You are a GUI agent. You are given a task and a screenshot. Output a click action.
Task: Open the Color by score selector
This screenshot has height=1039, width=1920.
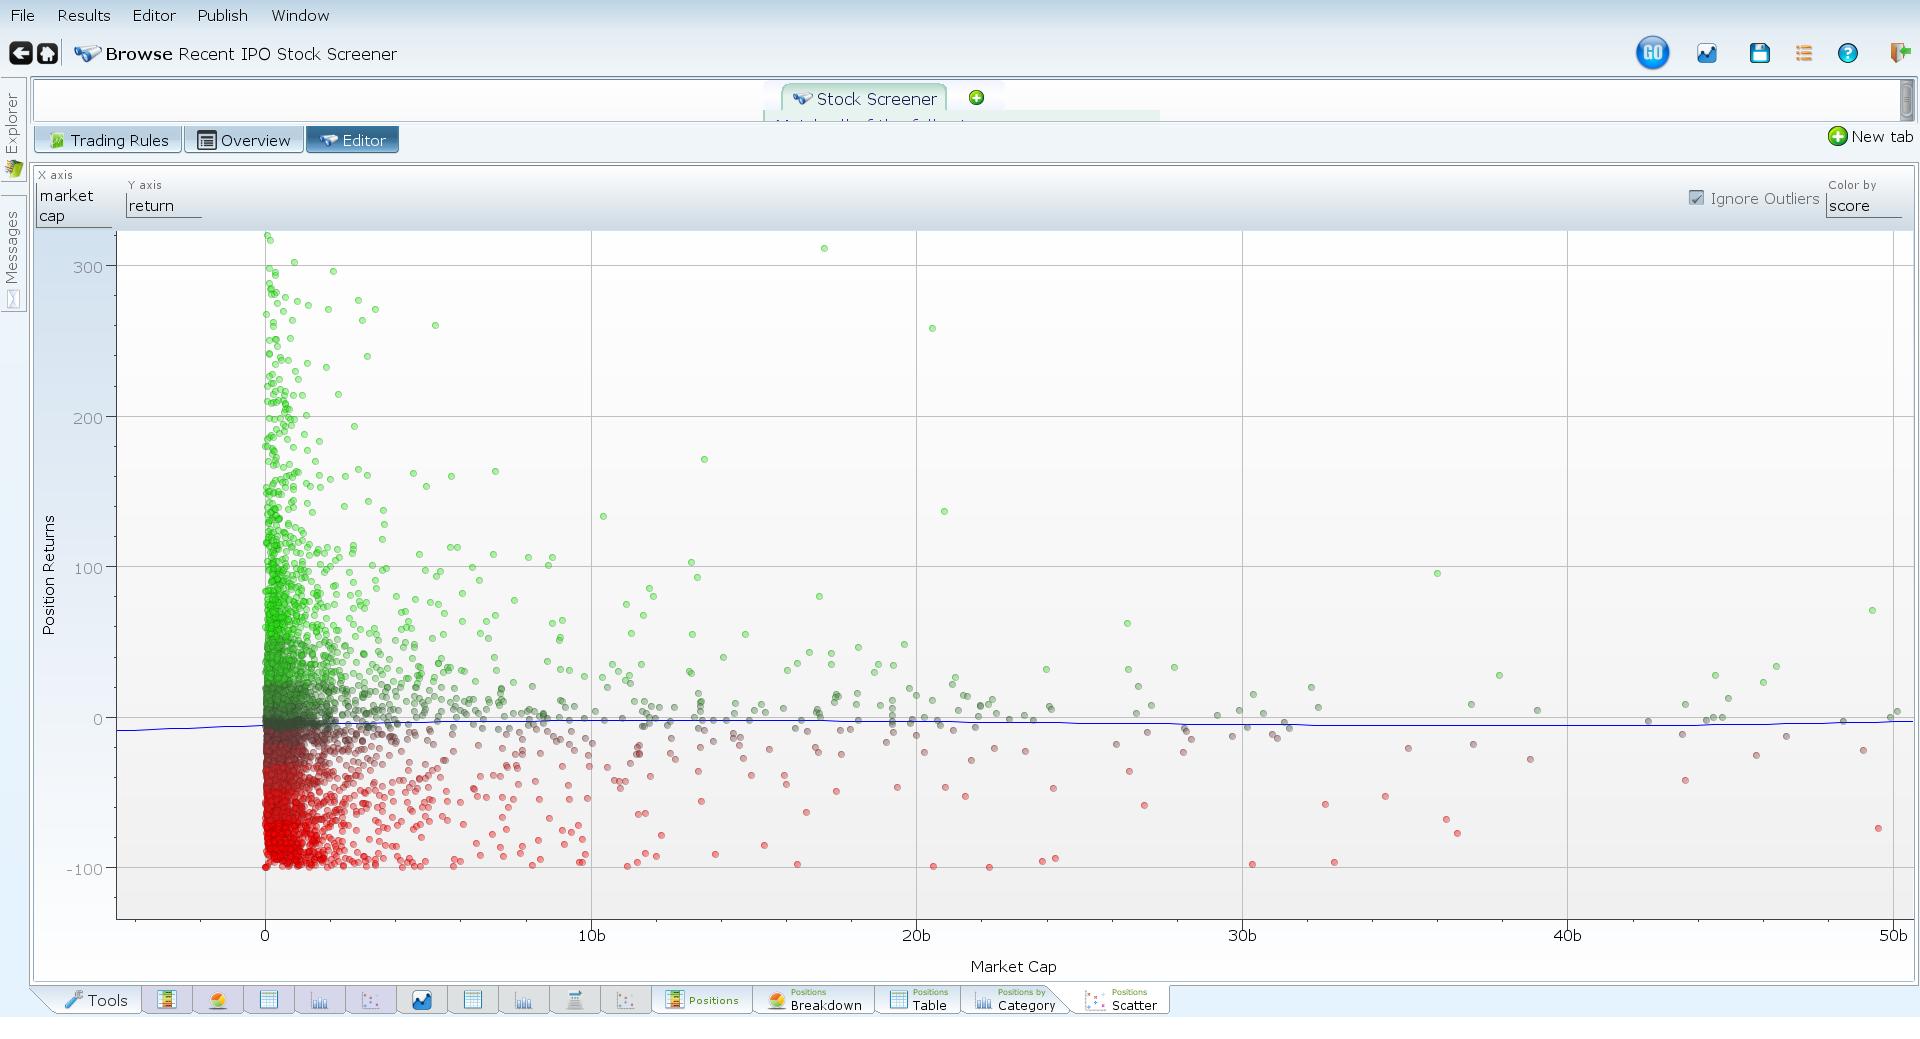click(x=1864, y=205)
